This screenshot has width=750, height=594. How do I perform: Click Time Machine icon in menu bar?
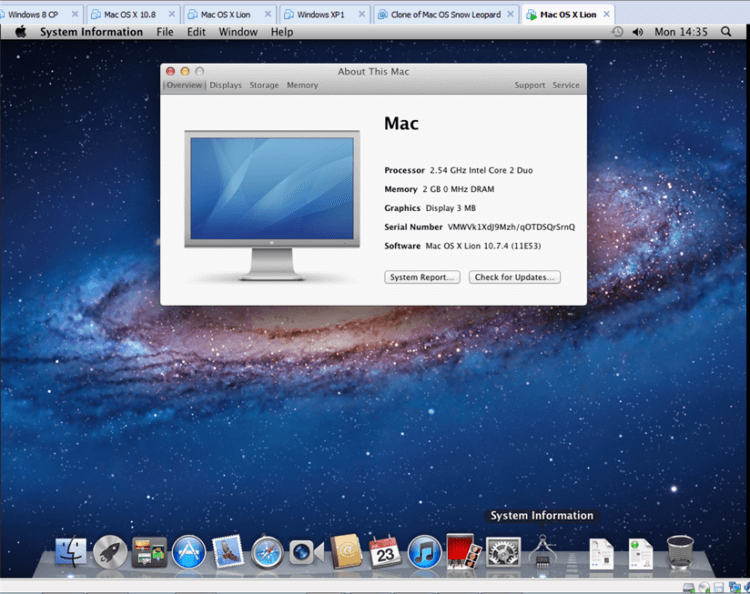coord(618,32)
